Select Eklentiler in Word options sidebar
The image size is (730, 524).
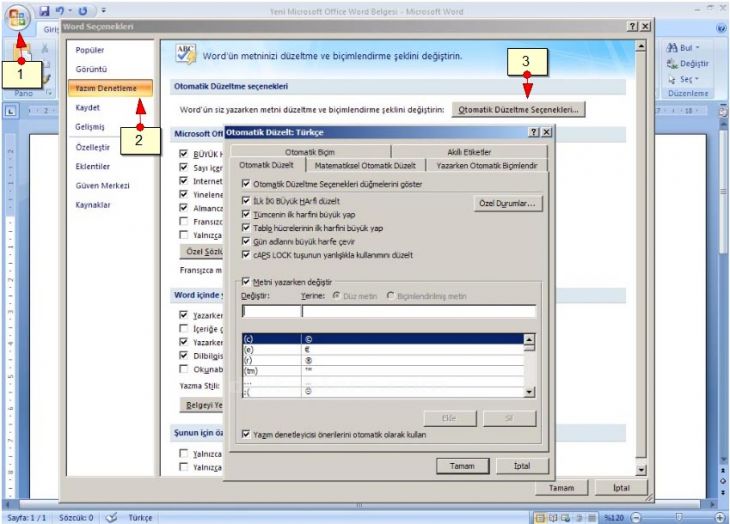93,166
